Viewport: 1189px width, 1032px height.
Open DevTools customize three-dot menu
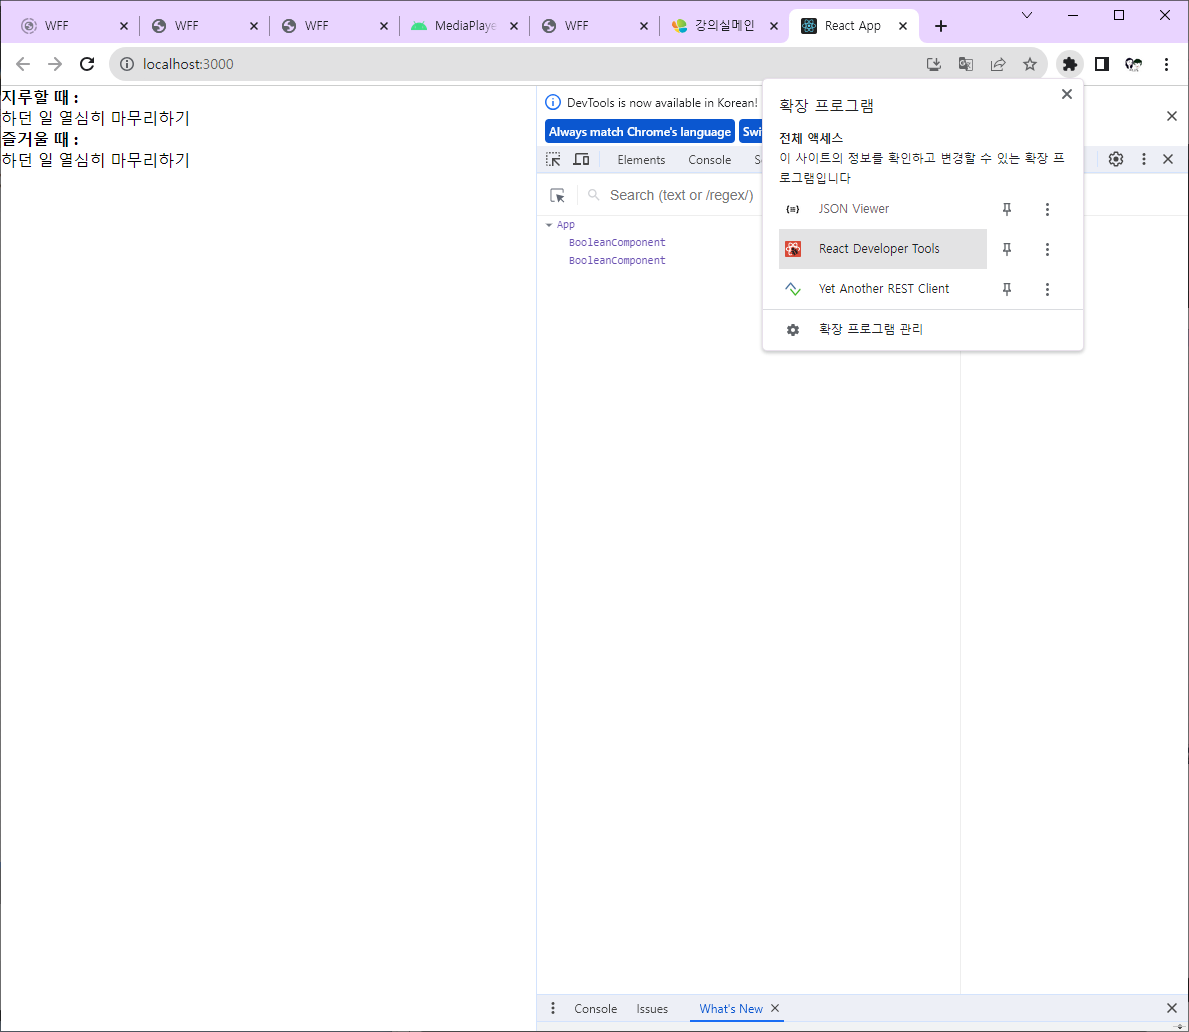coord(1144,159)
